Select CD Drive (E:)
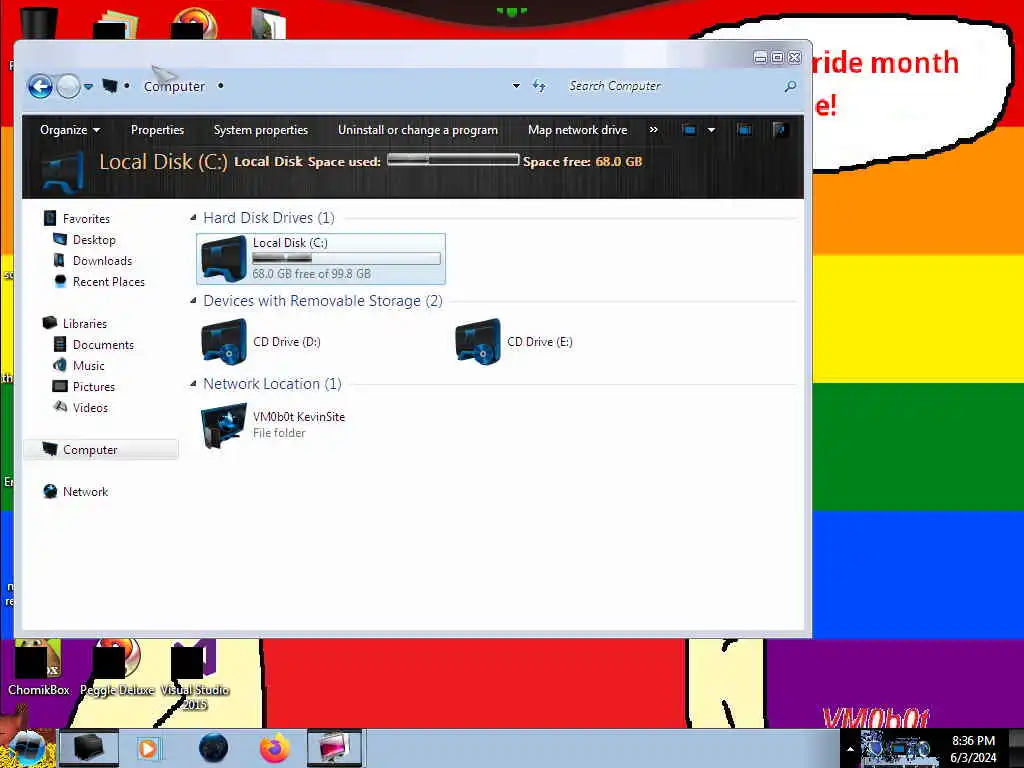The width and height of the screenshot is (1024, 768). click(514, 342)
